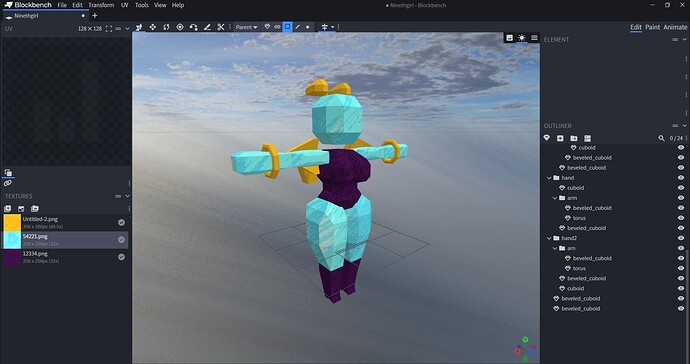This screenshot has width=690, height=364.
Task: Switch to face selection mode
Action: click(x=287, y=27)
